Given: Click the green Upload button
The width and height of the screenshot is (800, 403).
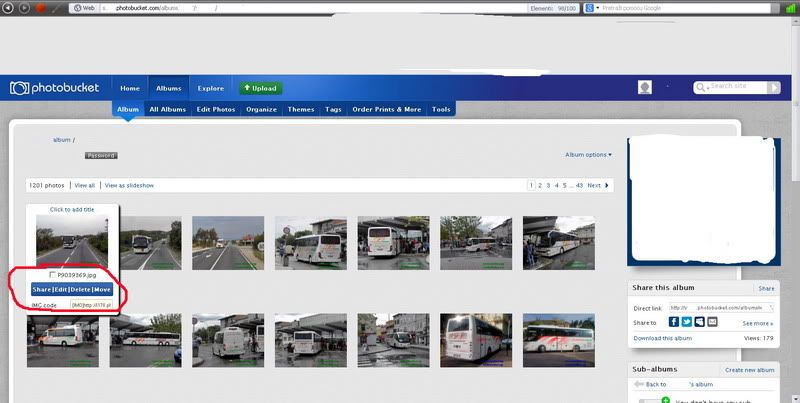Looking at the screenshot, I should click(261, 88).
